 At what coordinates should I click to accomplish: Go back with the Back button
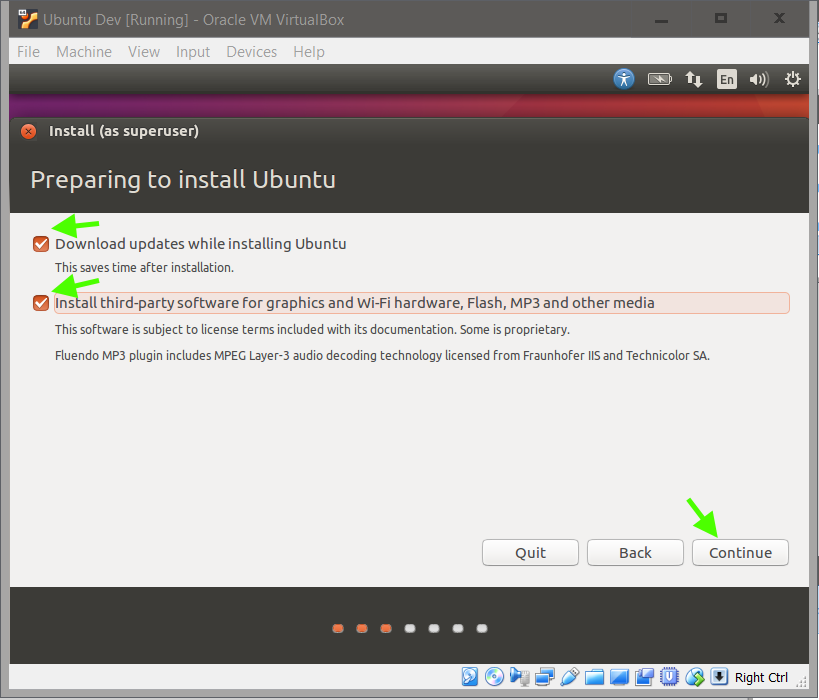635,553
